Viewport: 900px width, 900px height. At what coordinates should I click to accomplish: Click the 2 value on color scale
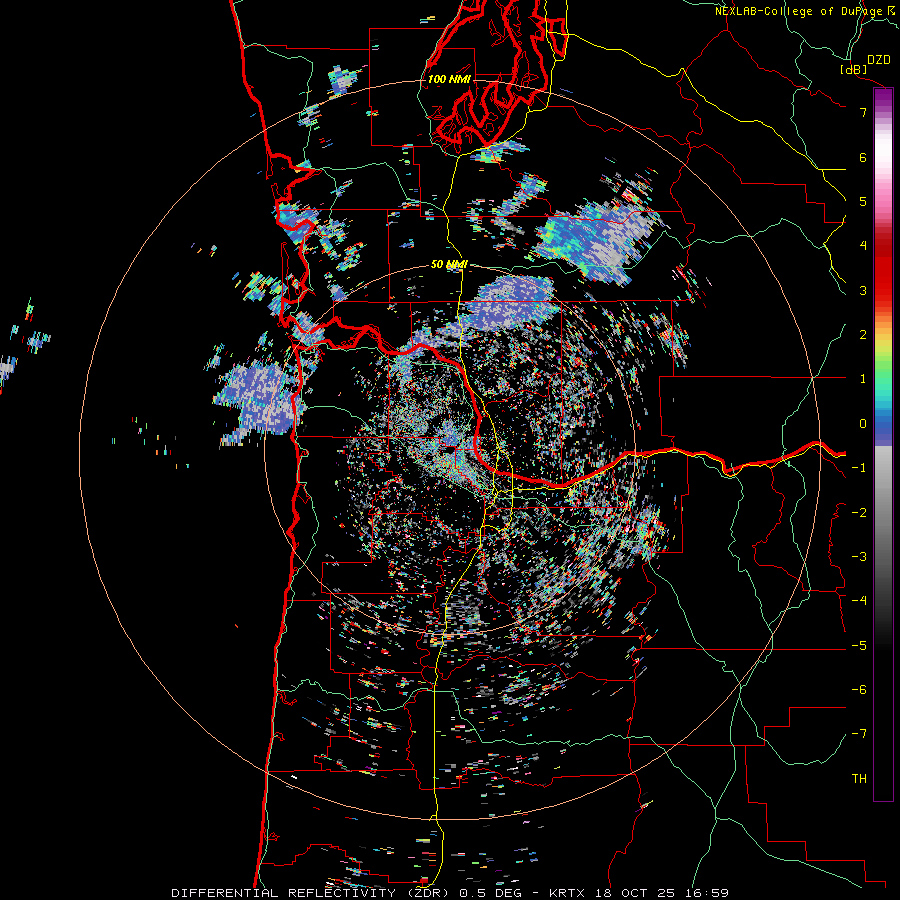pyautogui.click(x=863, y=335)
